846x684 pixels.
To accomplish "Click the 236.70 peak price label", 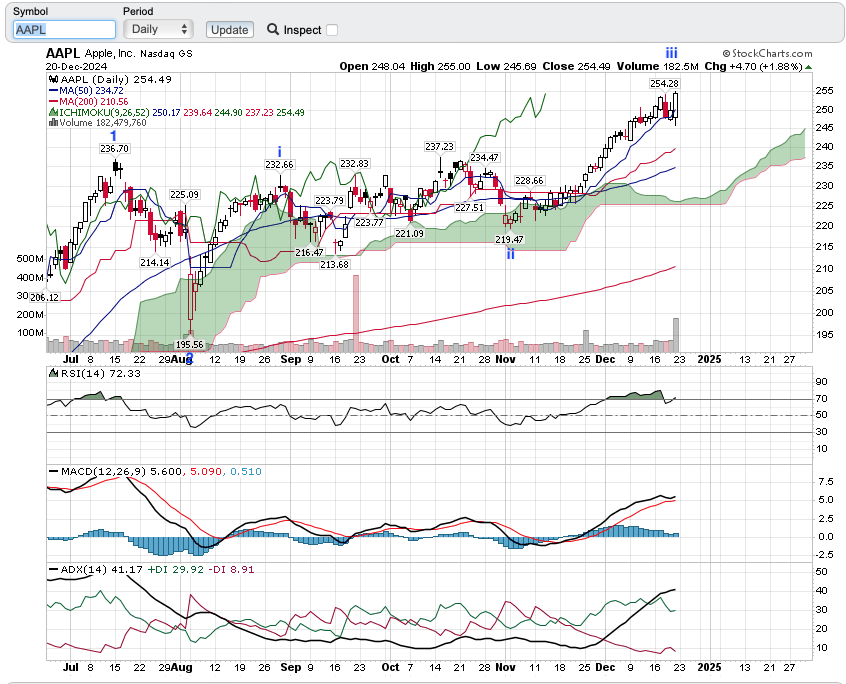I will [114, 148].
